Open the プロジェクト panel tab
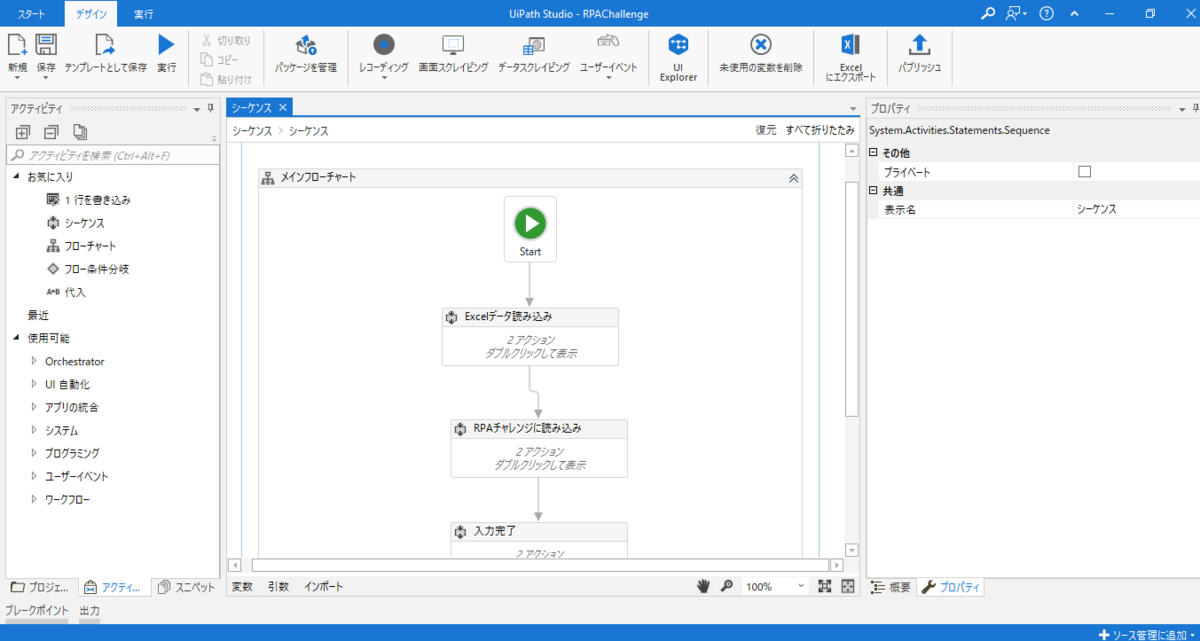1200x641 pixels. coord(41,587)
